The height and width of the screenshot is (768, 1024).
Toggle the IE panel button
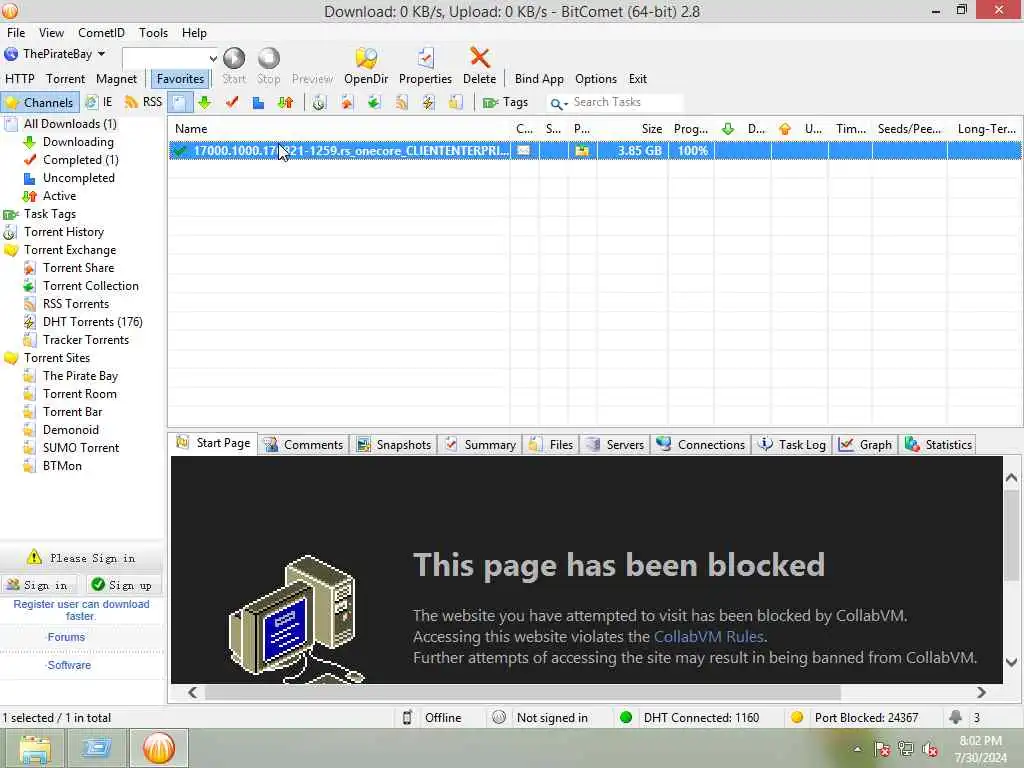(99, 102)
